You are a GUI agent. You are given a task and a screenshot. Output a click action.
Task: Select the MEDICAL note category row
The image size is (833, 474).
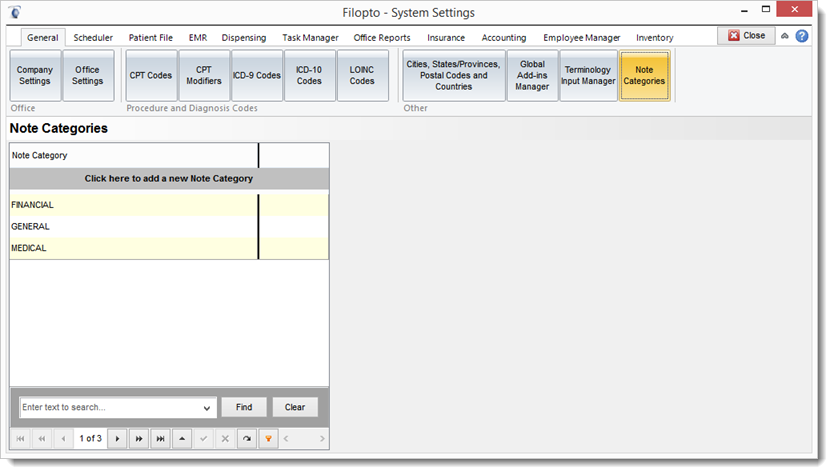(169, 248)
